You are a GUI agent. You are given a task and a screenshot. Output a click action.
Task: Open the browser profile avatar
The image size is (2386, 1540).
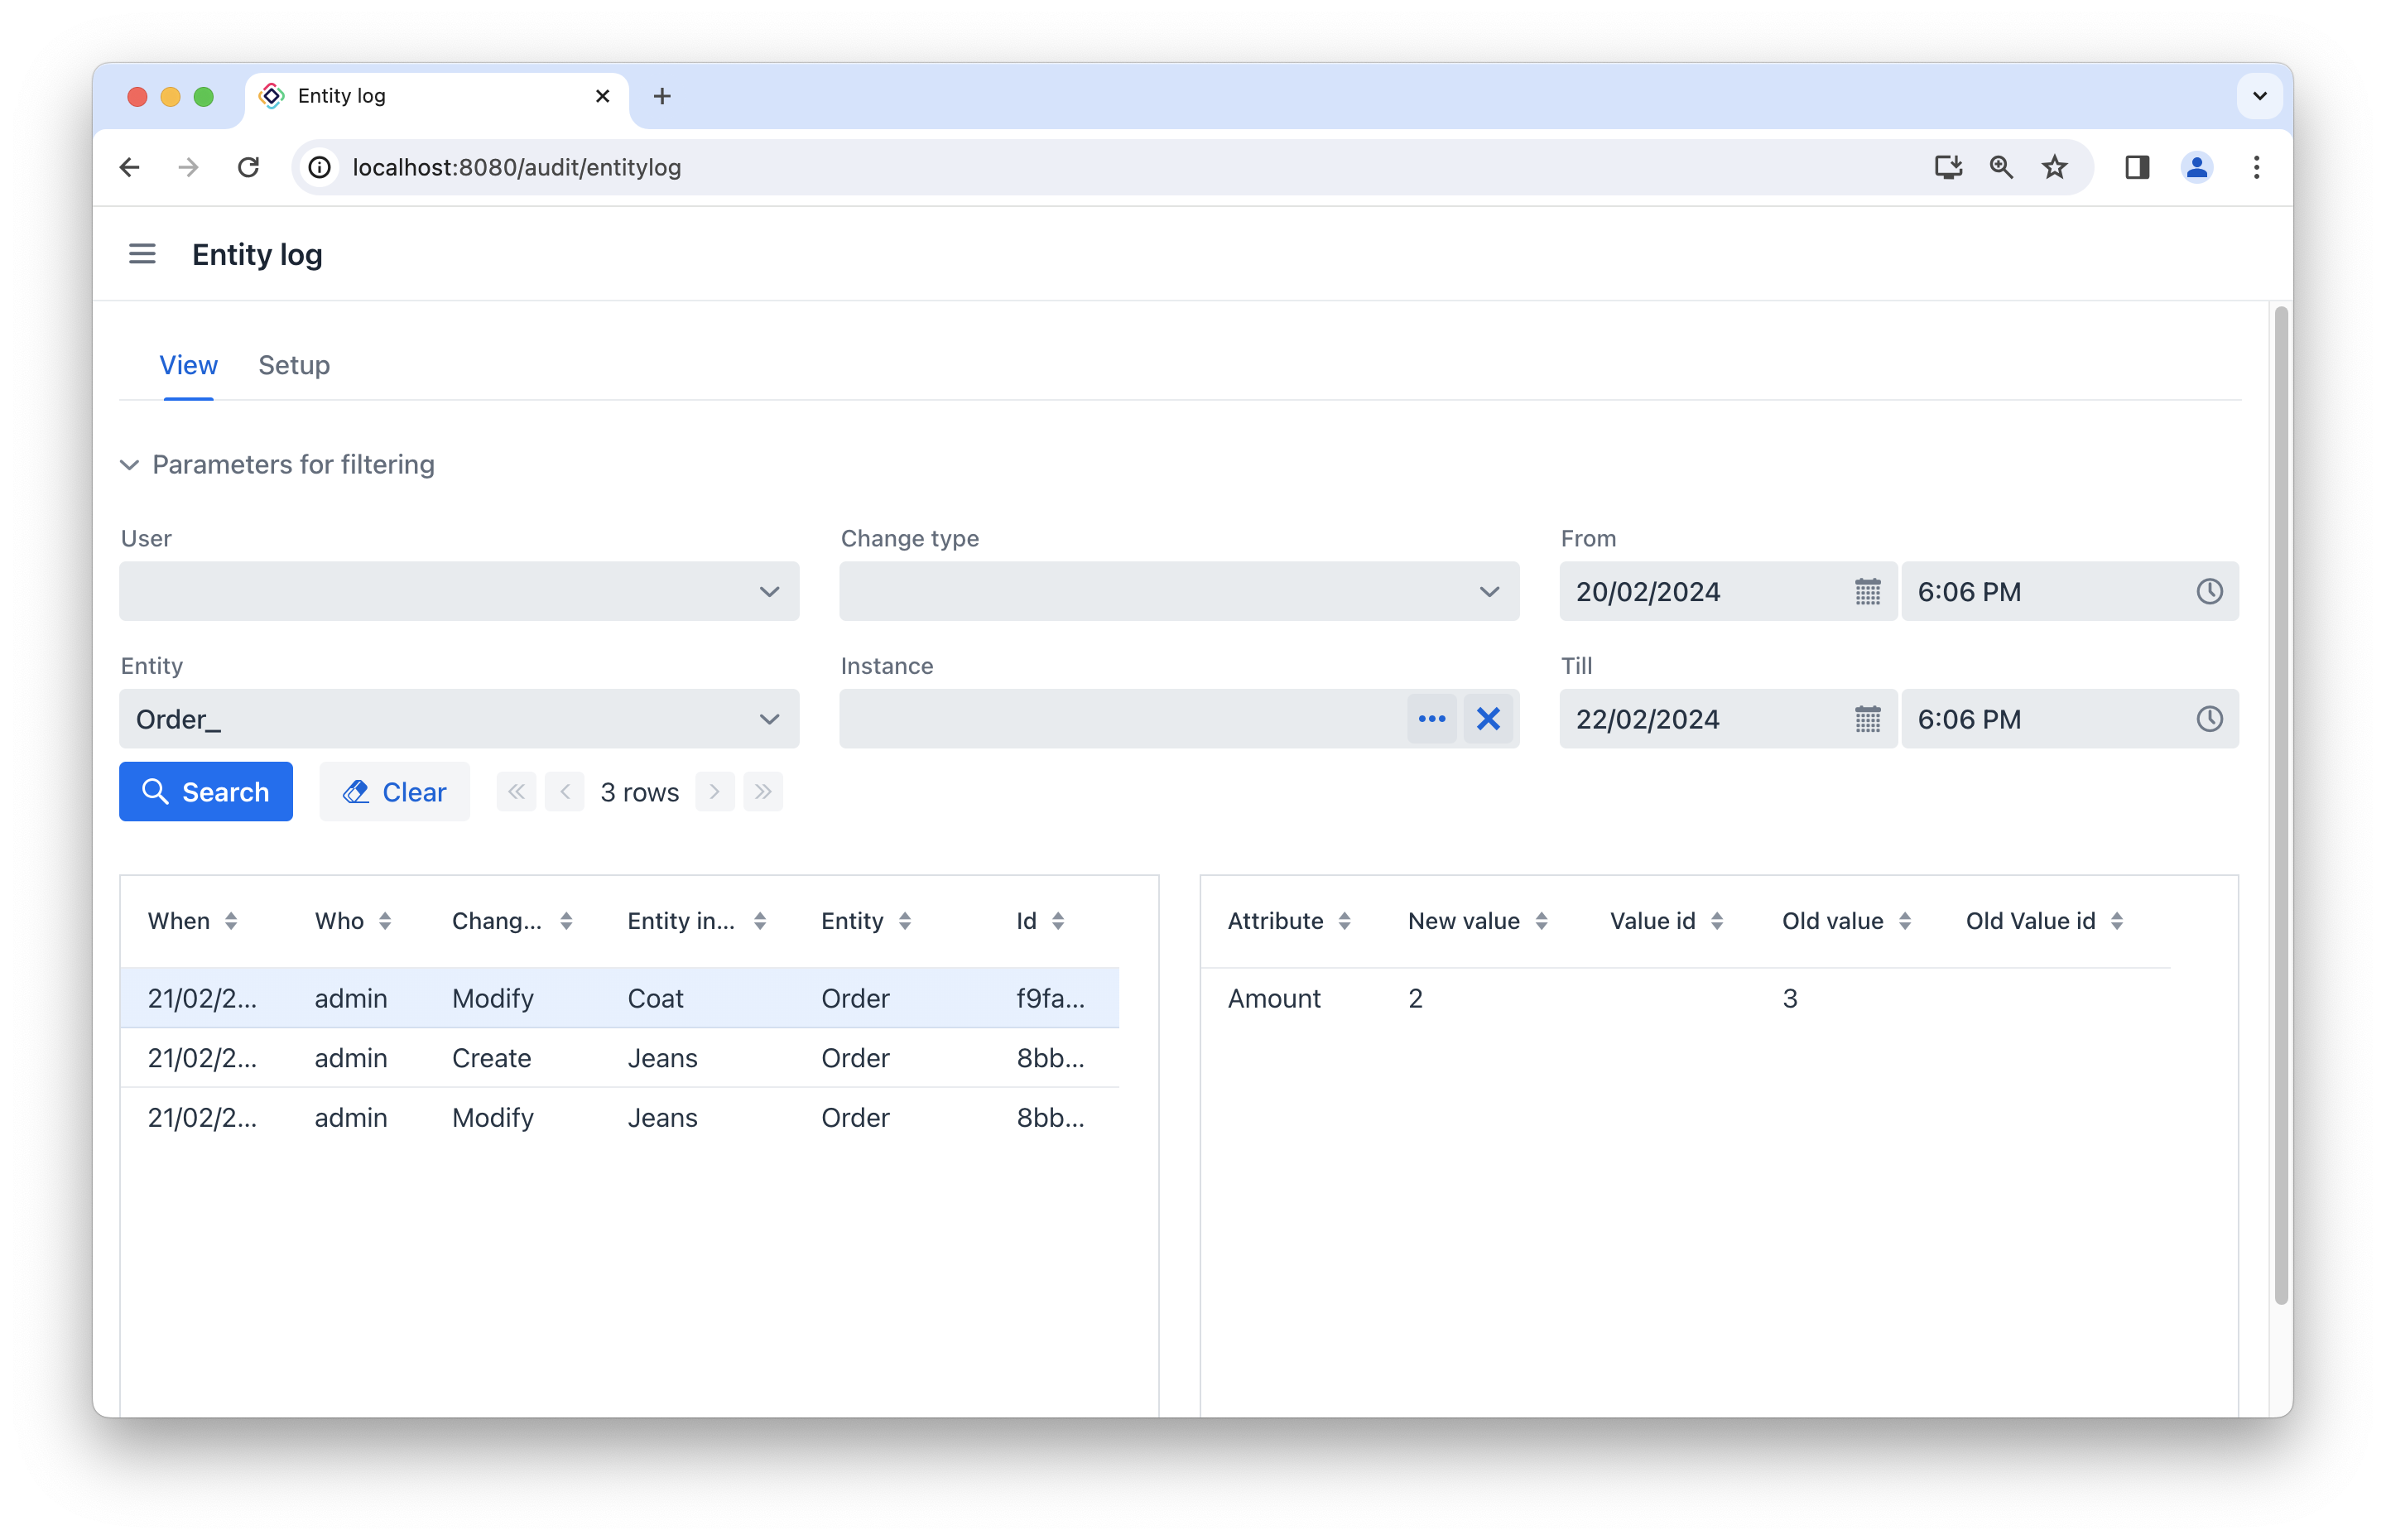(2196, 167)
